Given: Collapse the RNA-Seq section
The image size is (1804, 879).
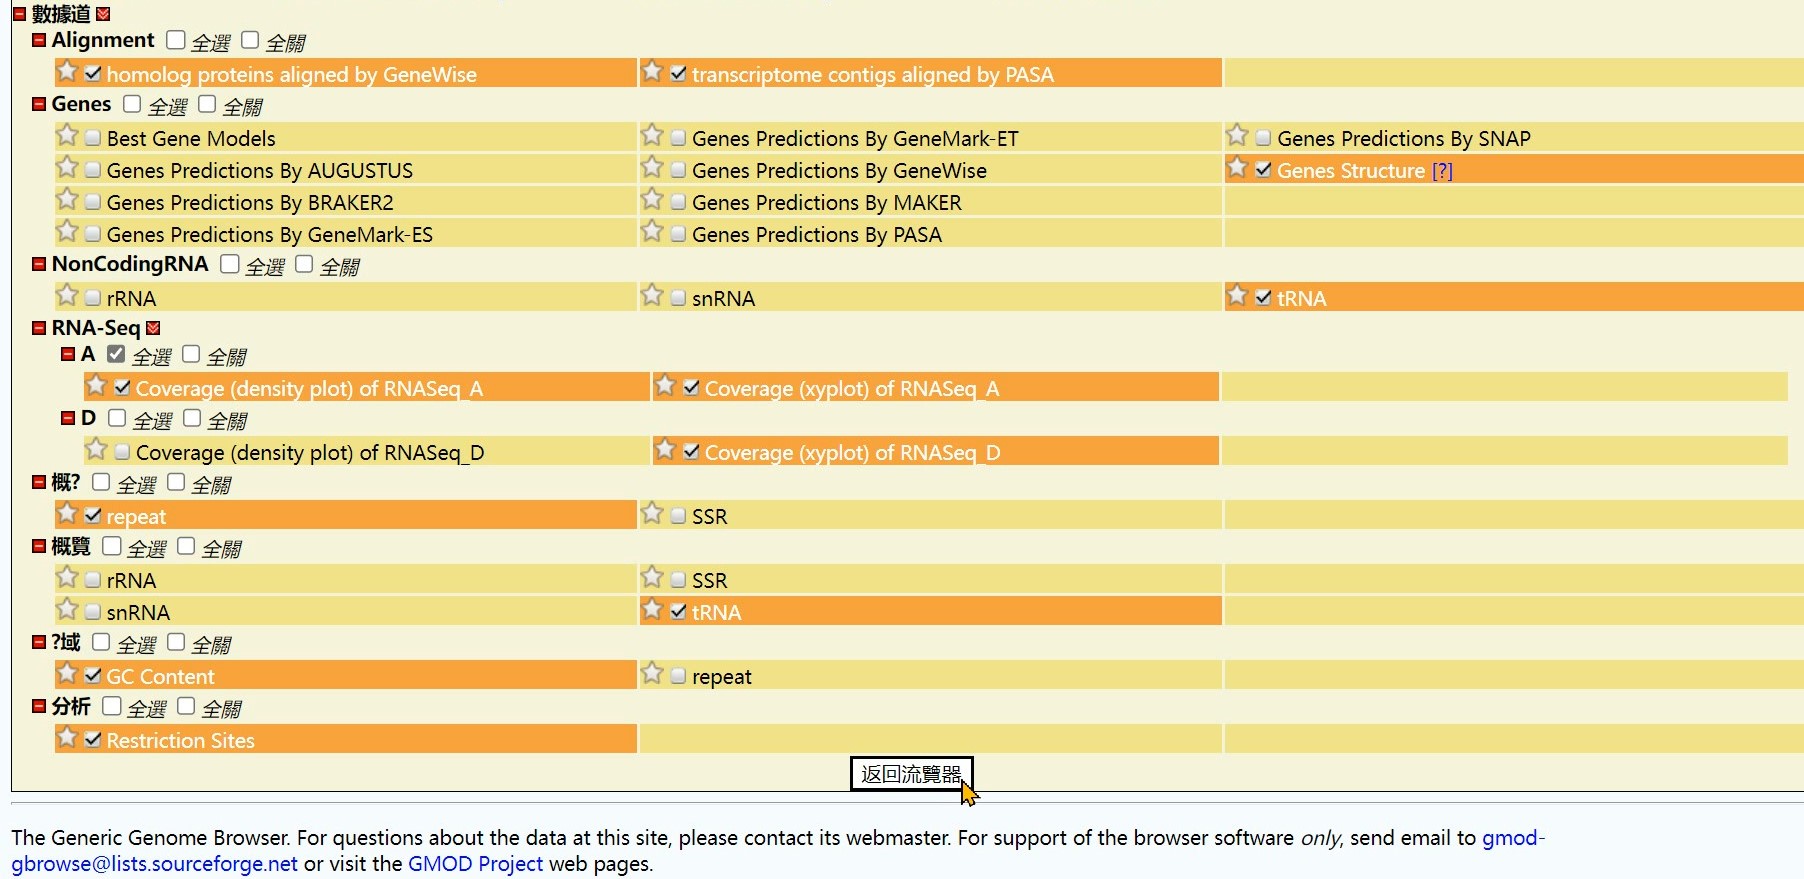Looking at the screenshot, I should [39, 329].
